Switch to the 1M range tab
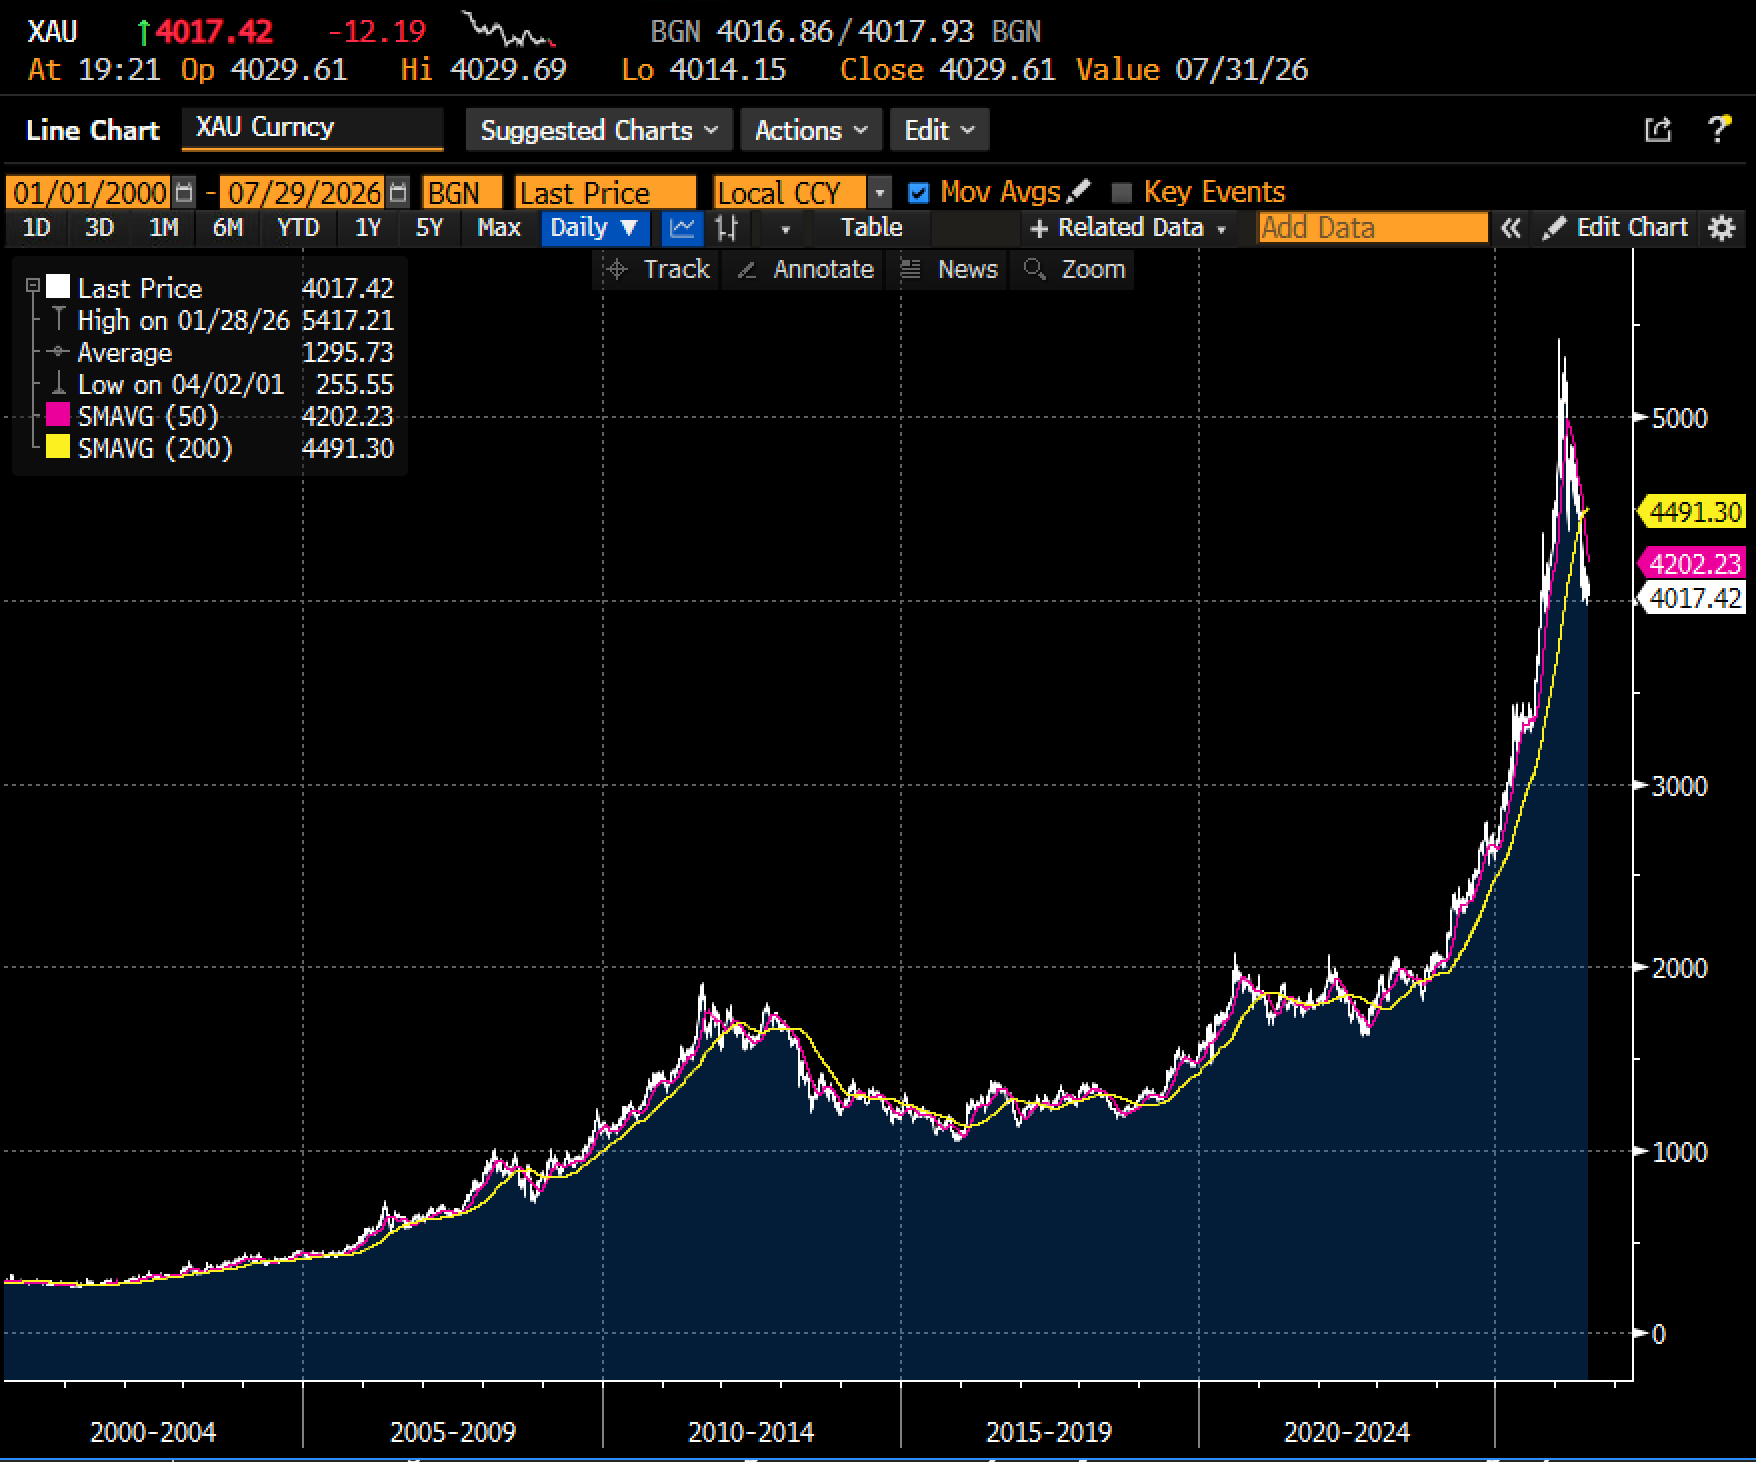This screenshot has height=1462, width=1756. (164, 228)
